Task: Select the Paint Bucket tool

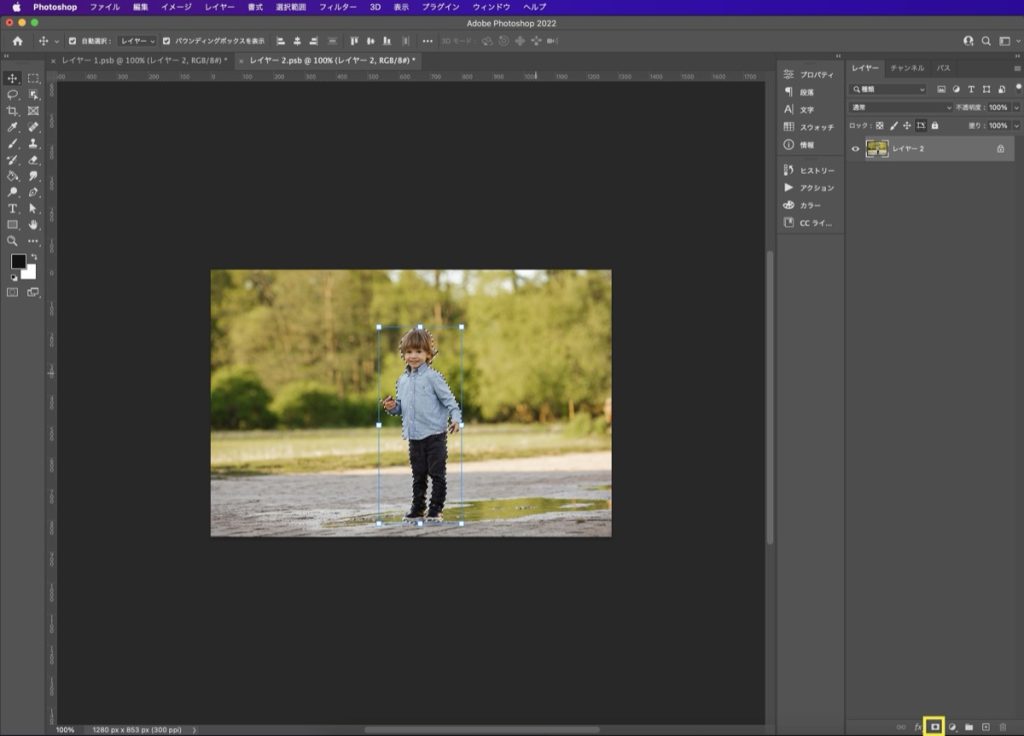Action: [x=12, y=176]
